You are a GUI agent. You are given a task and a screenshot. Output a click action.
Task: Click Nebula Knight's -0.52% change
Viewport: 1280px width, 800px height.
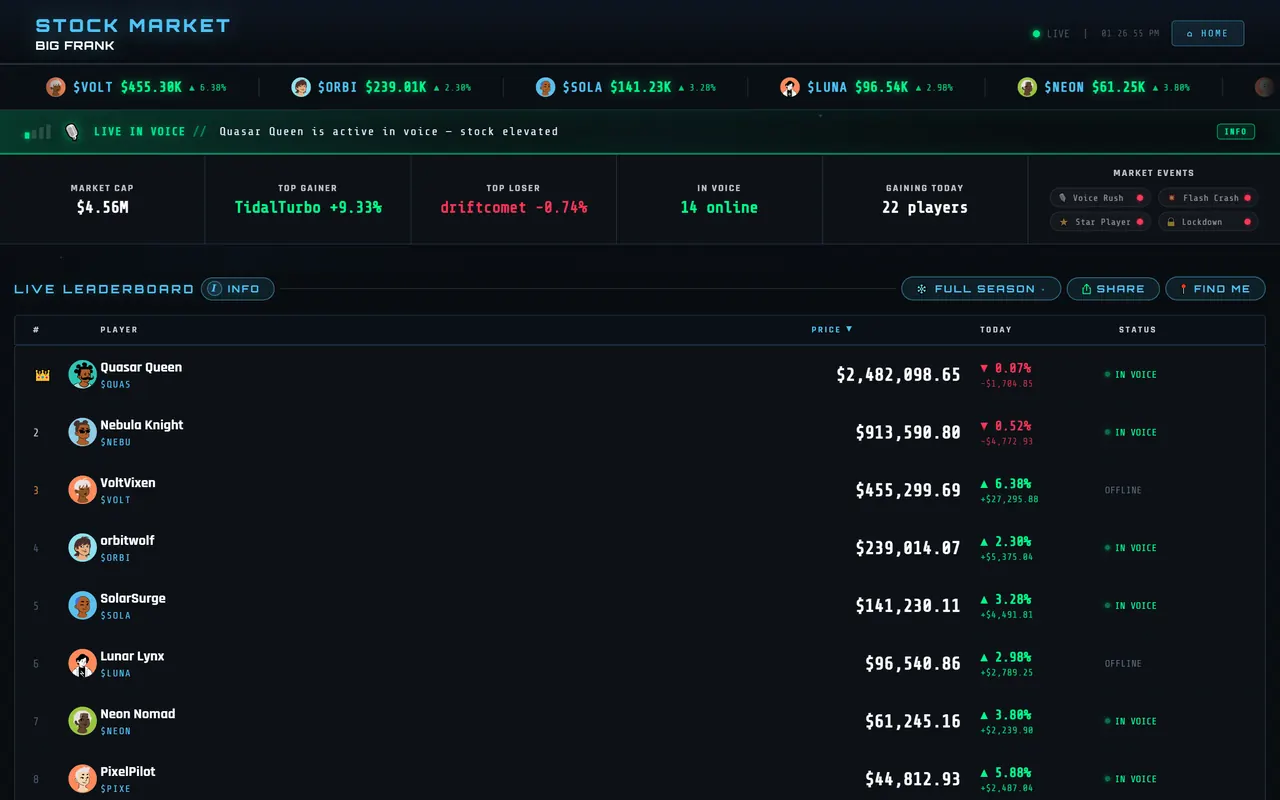pyautogui.click(x=1006, y=426)
